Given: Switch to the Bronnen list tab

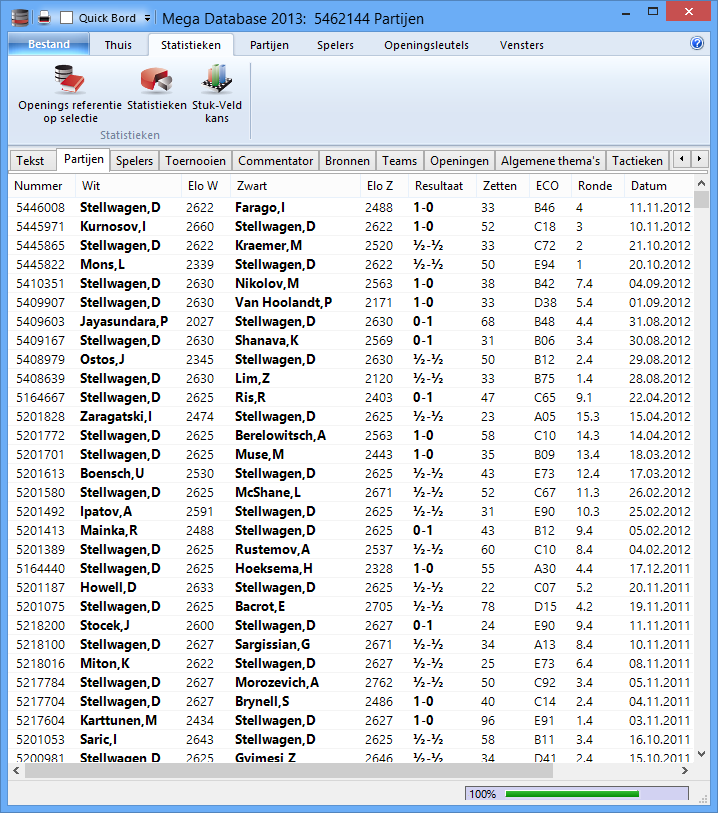Looking at the screenshot, I should pos(347,161).
